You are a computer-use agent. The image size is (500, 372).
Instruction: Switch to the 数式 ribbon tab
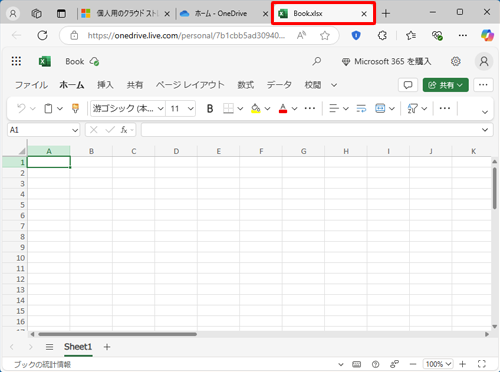click(246, 85)
